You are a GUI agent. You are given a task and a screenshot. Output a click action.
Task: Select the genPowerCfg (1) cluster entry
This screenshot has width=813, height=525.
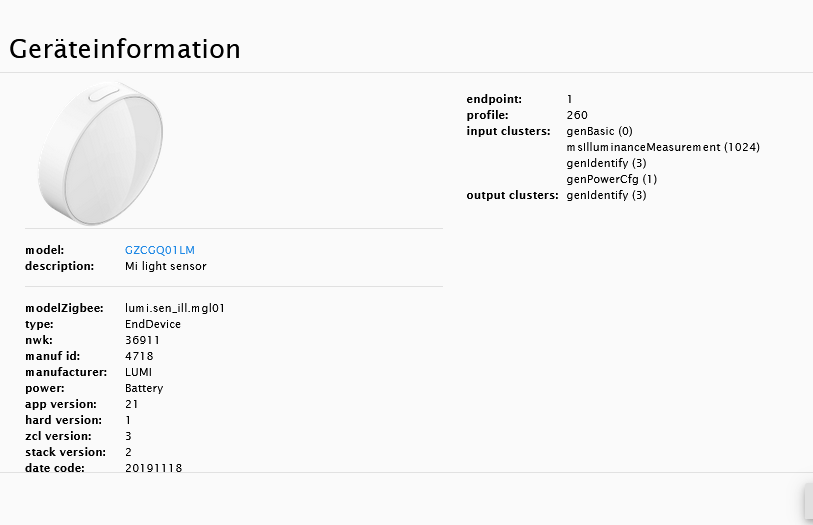coord(611,179)
